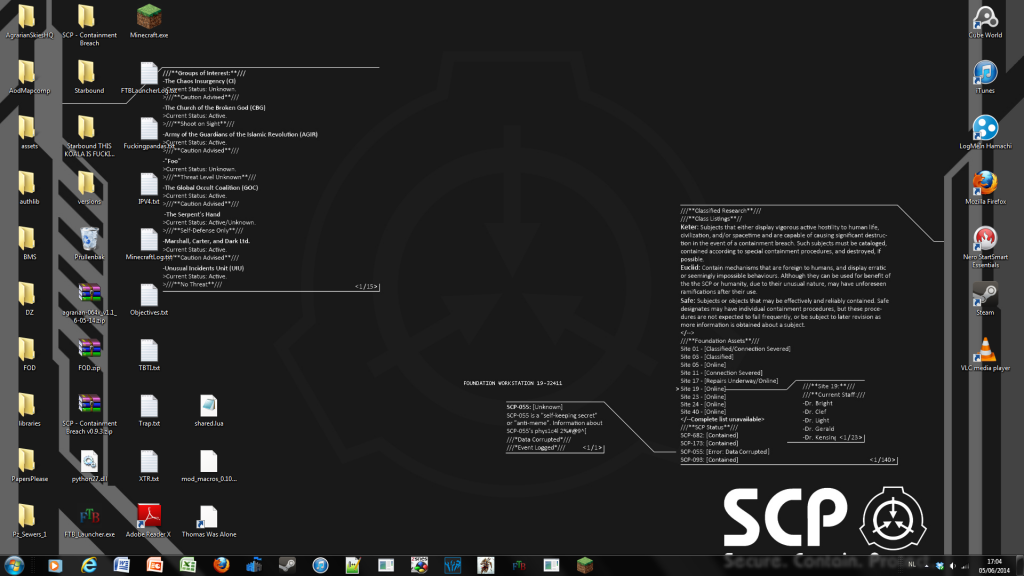Select the AodMapcomp folder
Image resolution: width=1024 pixels, height=576 pixels.
29,73
